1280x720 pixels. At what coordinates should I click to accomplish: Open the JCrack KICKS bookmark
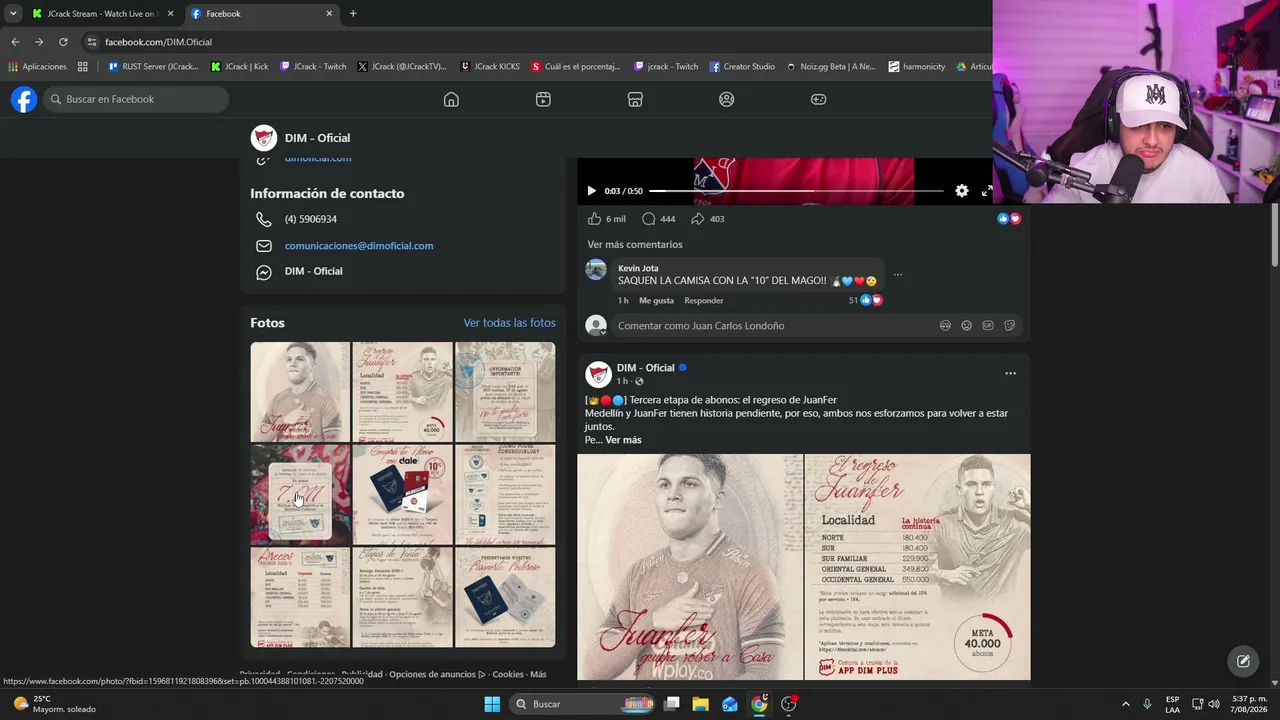coord(490,67)
